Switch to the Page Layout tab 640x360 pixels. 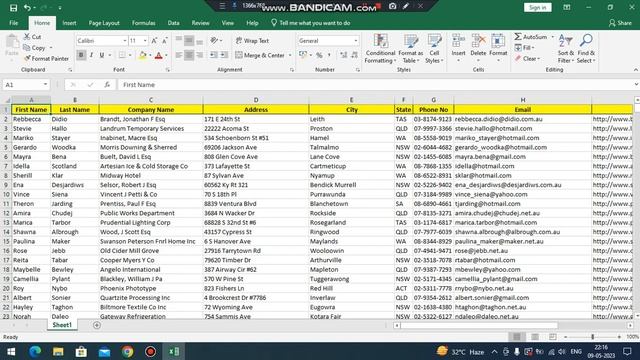click(x=104, y=23)
